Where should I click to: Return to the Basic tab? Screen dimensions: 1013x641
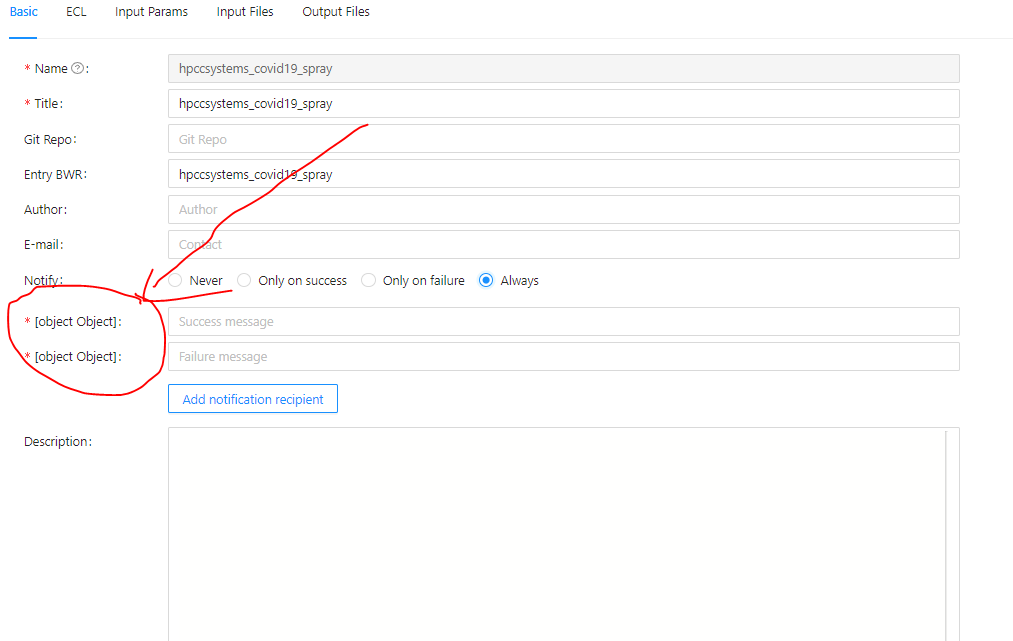point(23,12)
